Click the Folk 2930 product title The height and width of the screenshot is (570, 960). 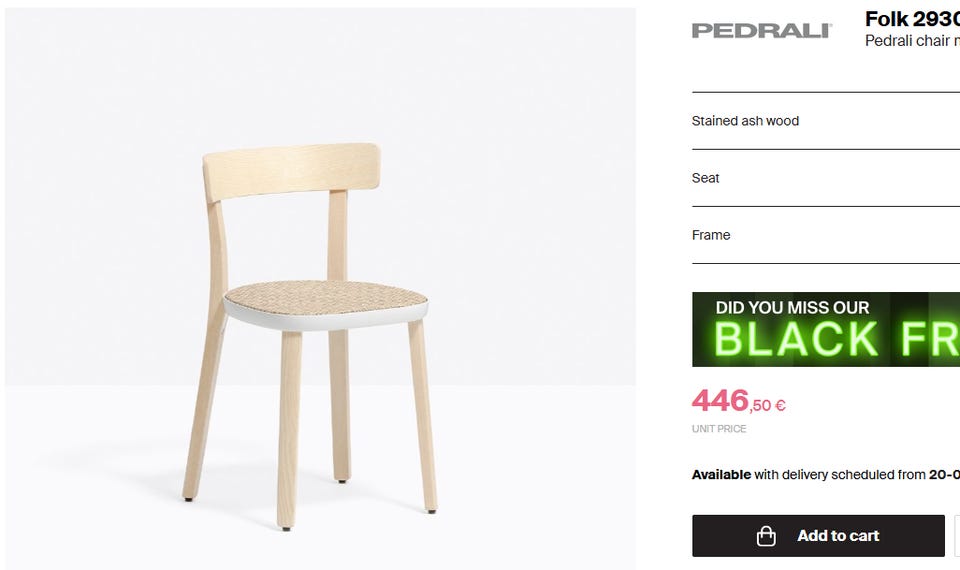coord(912,19)
